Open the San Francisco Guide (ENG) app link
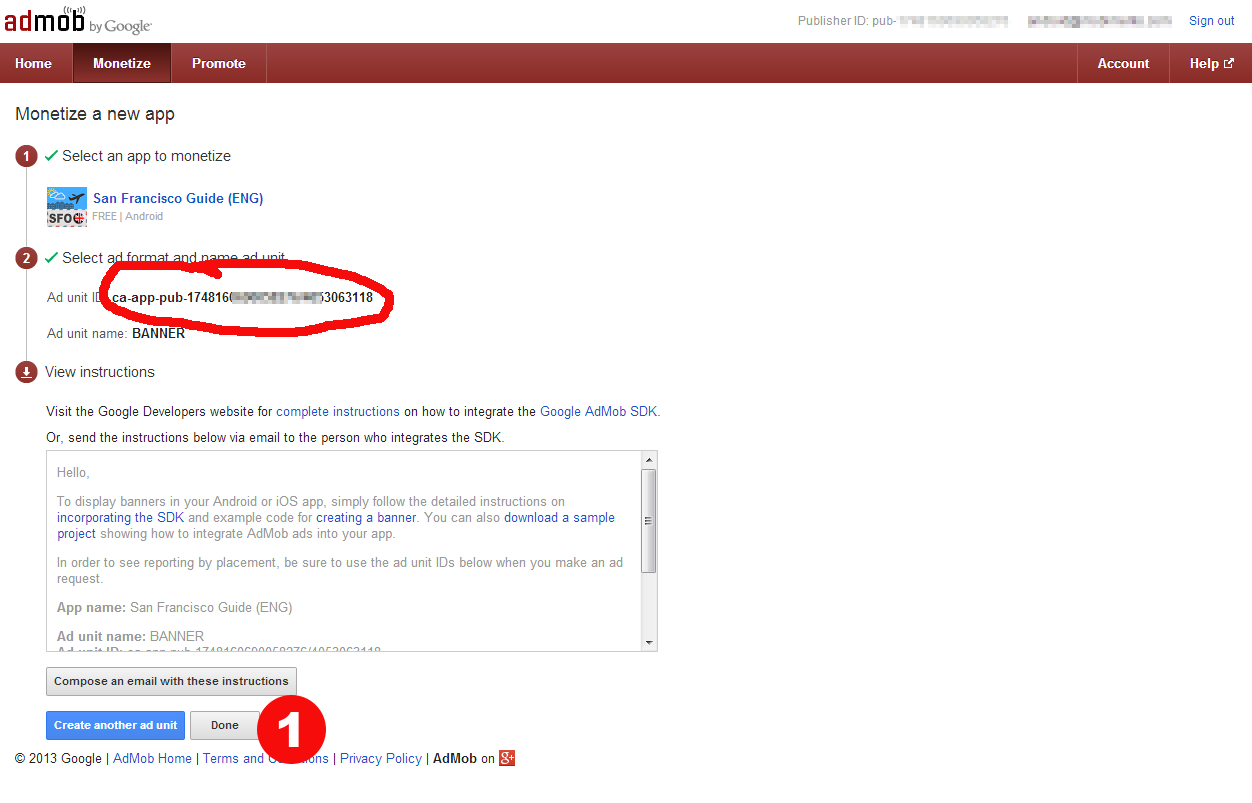This screenshot has width=1252, height=803. [178, 198]
